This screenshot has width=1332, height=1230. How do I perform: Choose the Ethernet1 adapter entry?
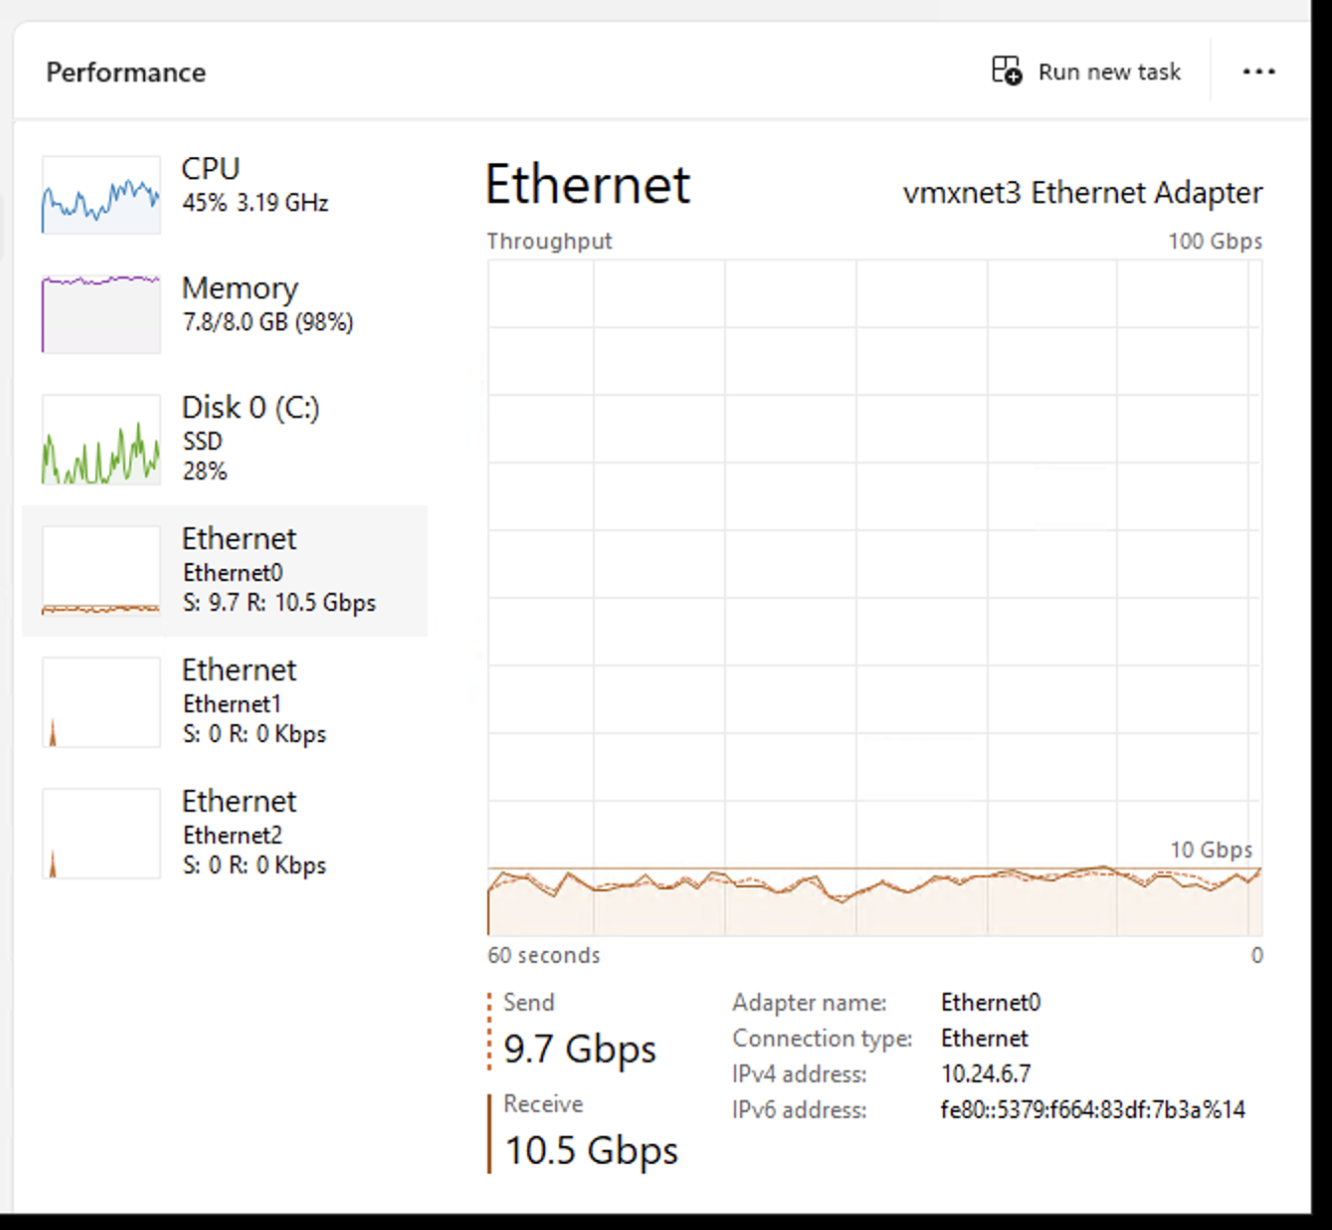225,702
